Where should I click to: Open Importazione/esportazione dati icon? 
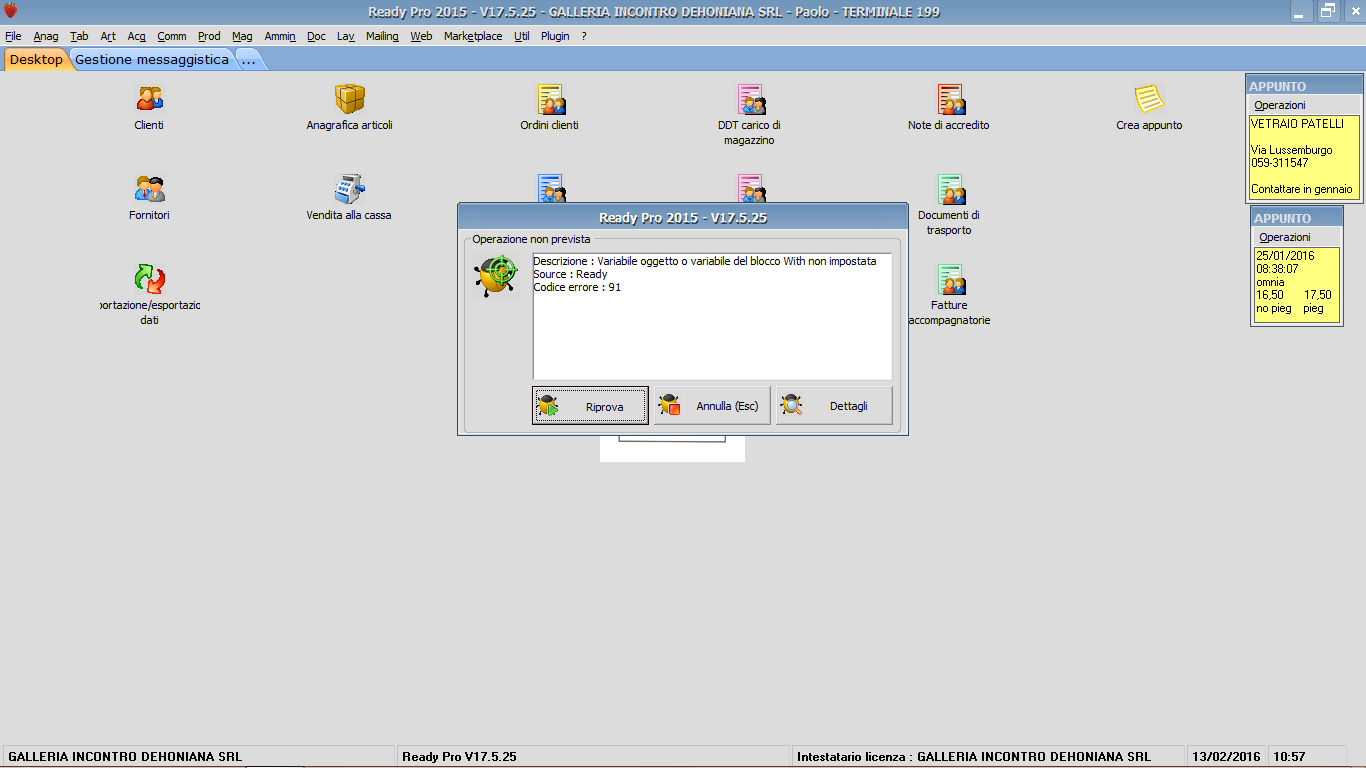click(149, 278)
